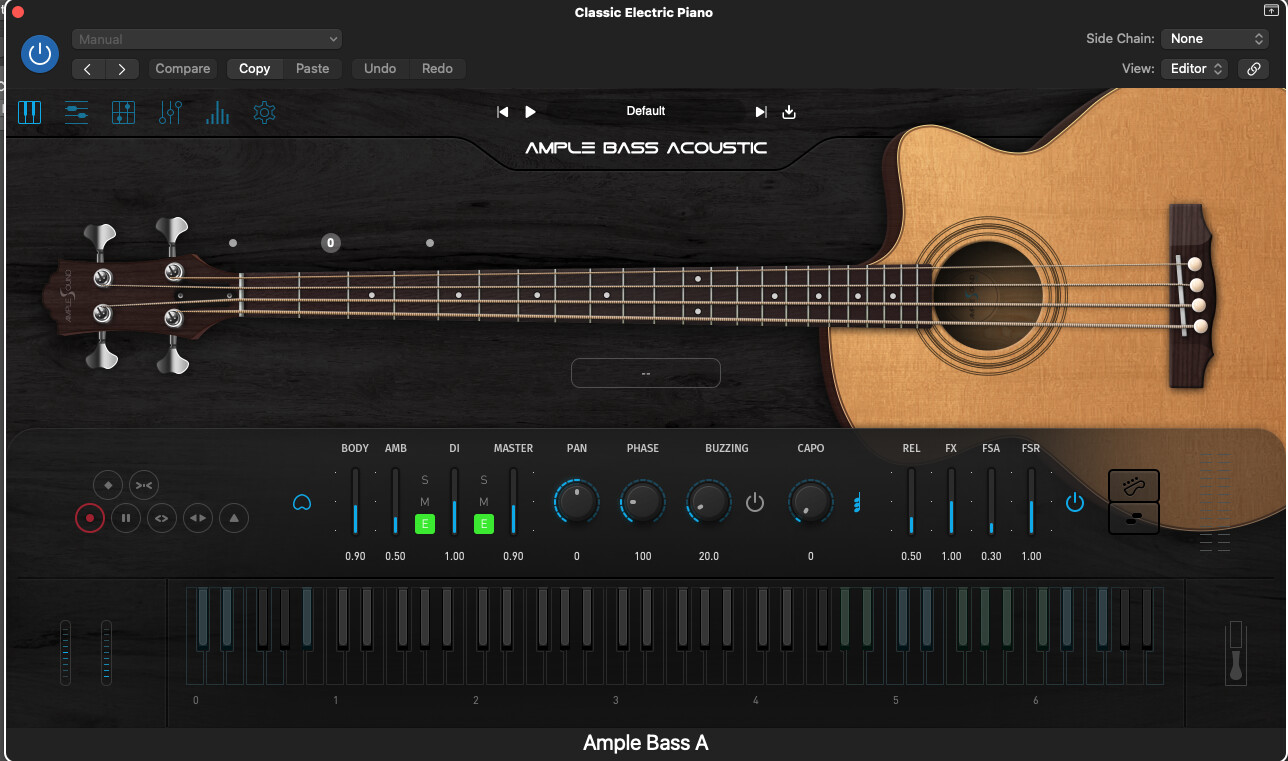The height and width of the screenshot is (761, 1288).
Task: Select the bass guitar body mode button
Action: click(x=1134, y=486)
